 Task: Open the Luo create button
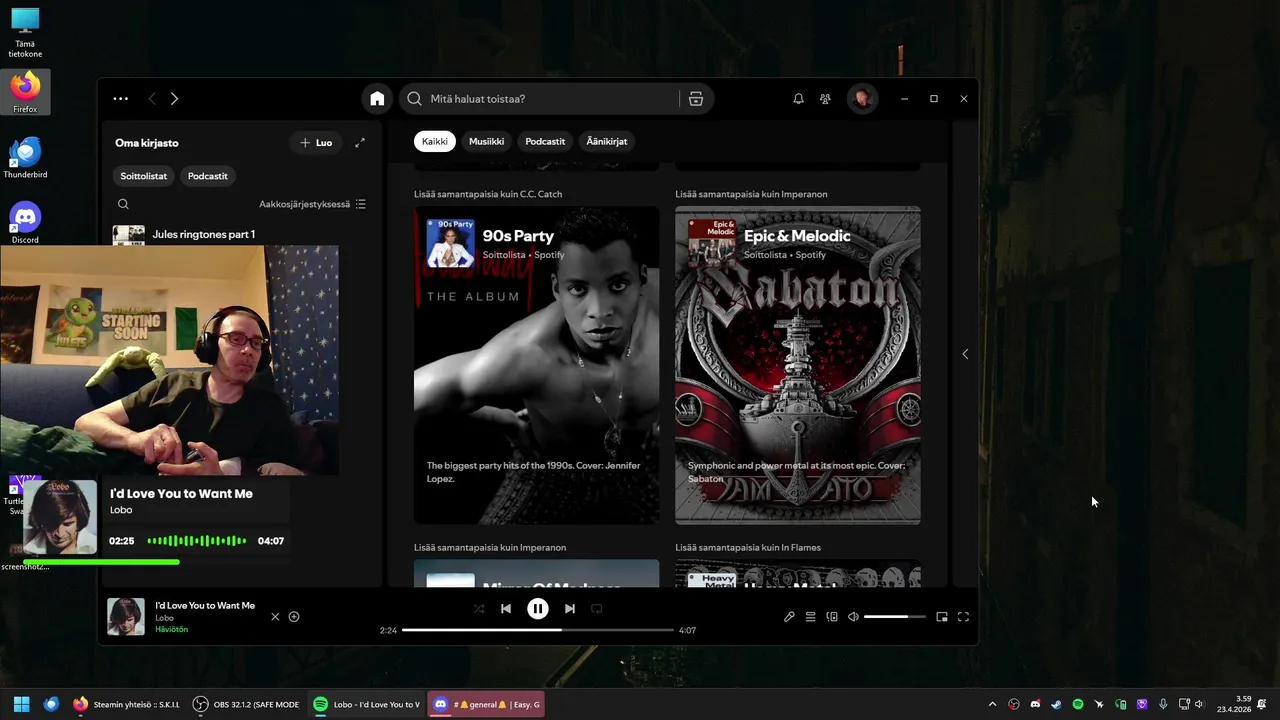pyautogui.click(x=316, y=143)
